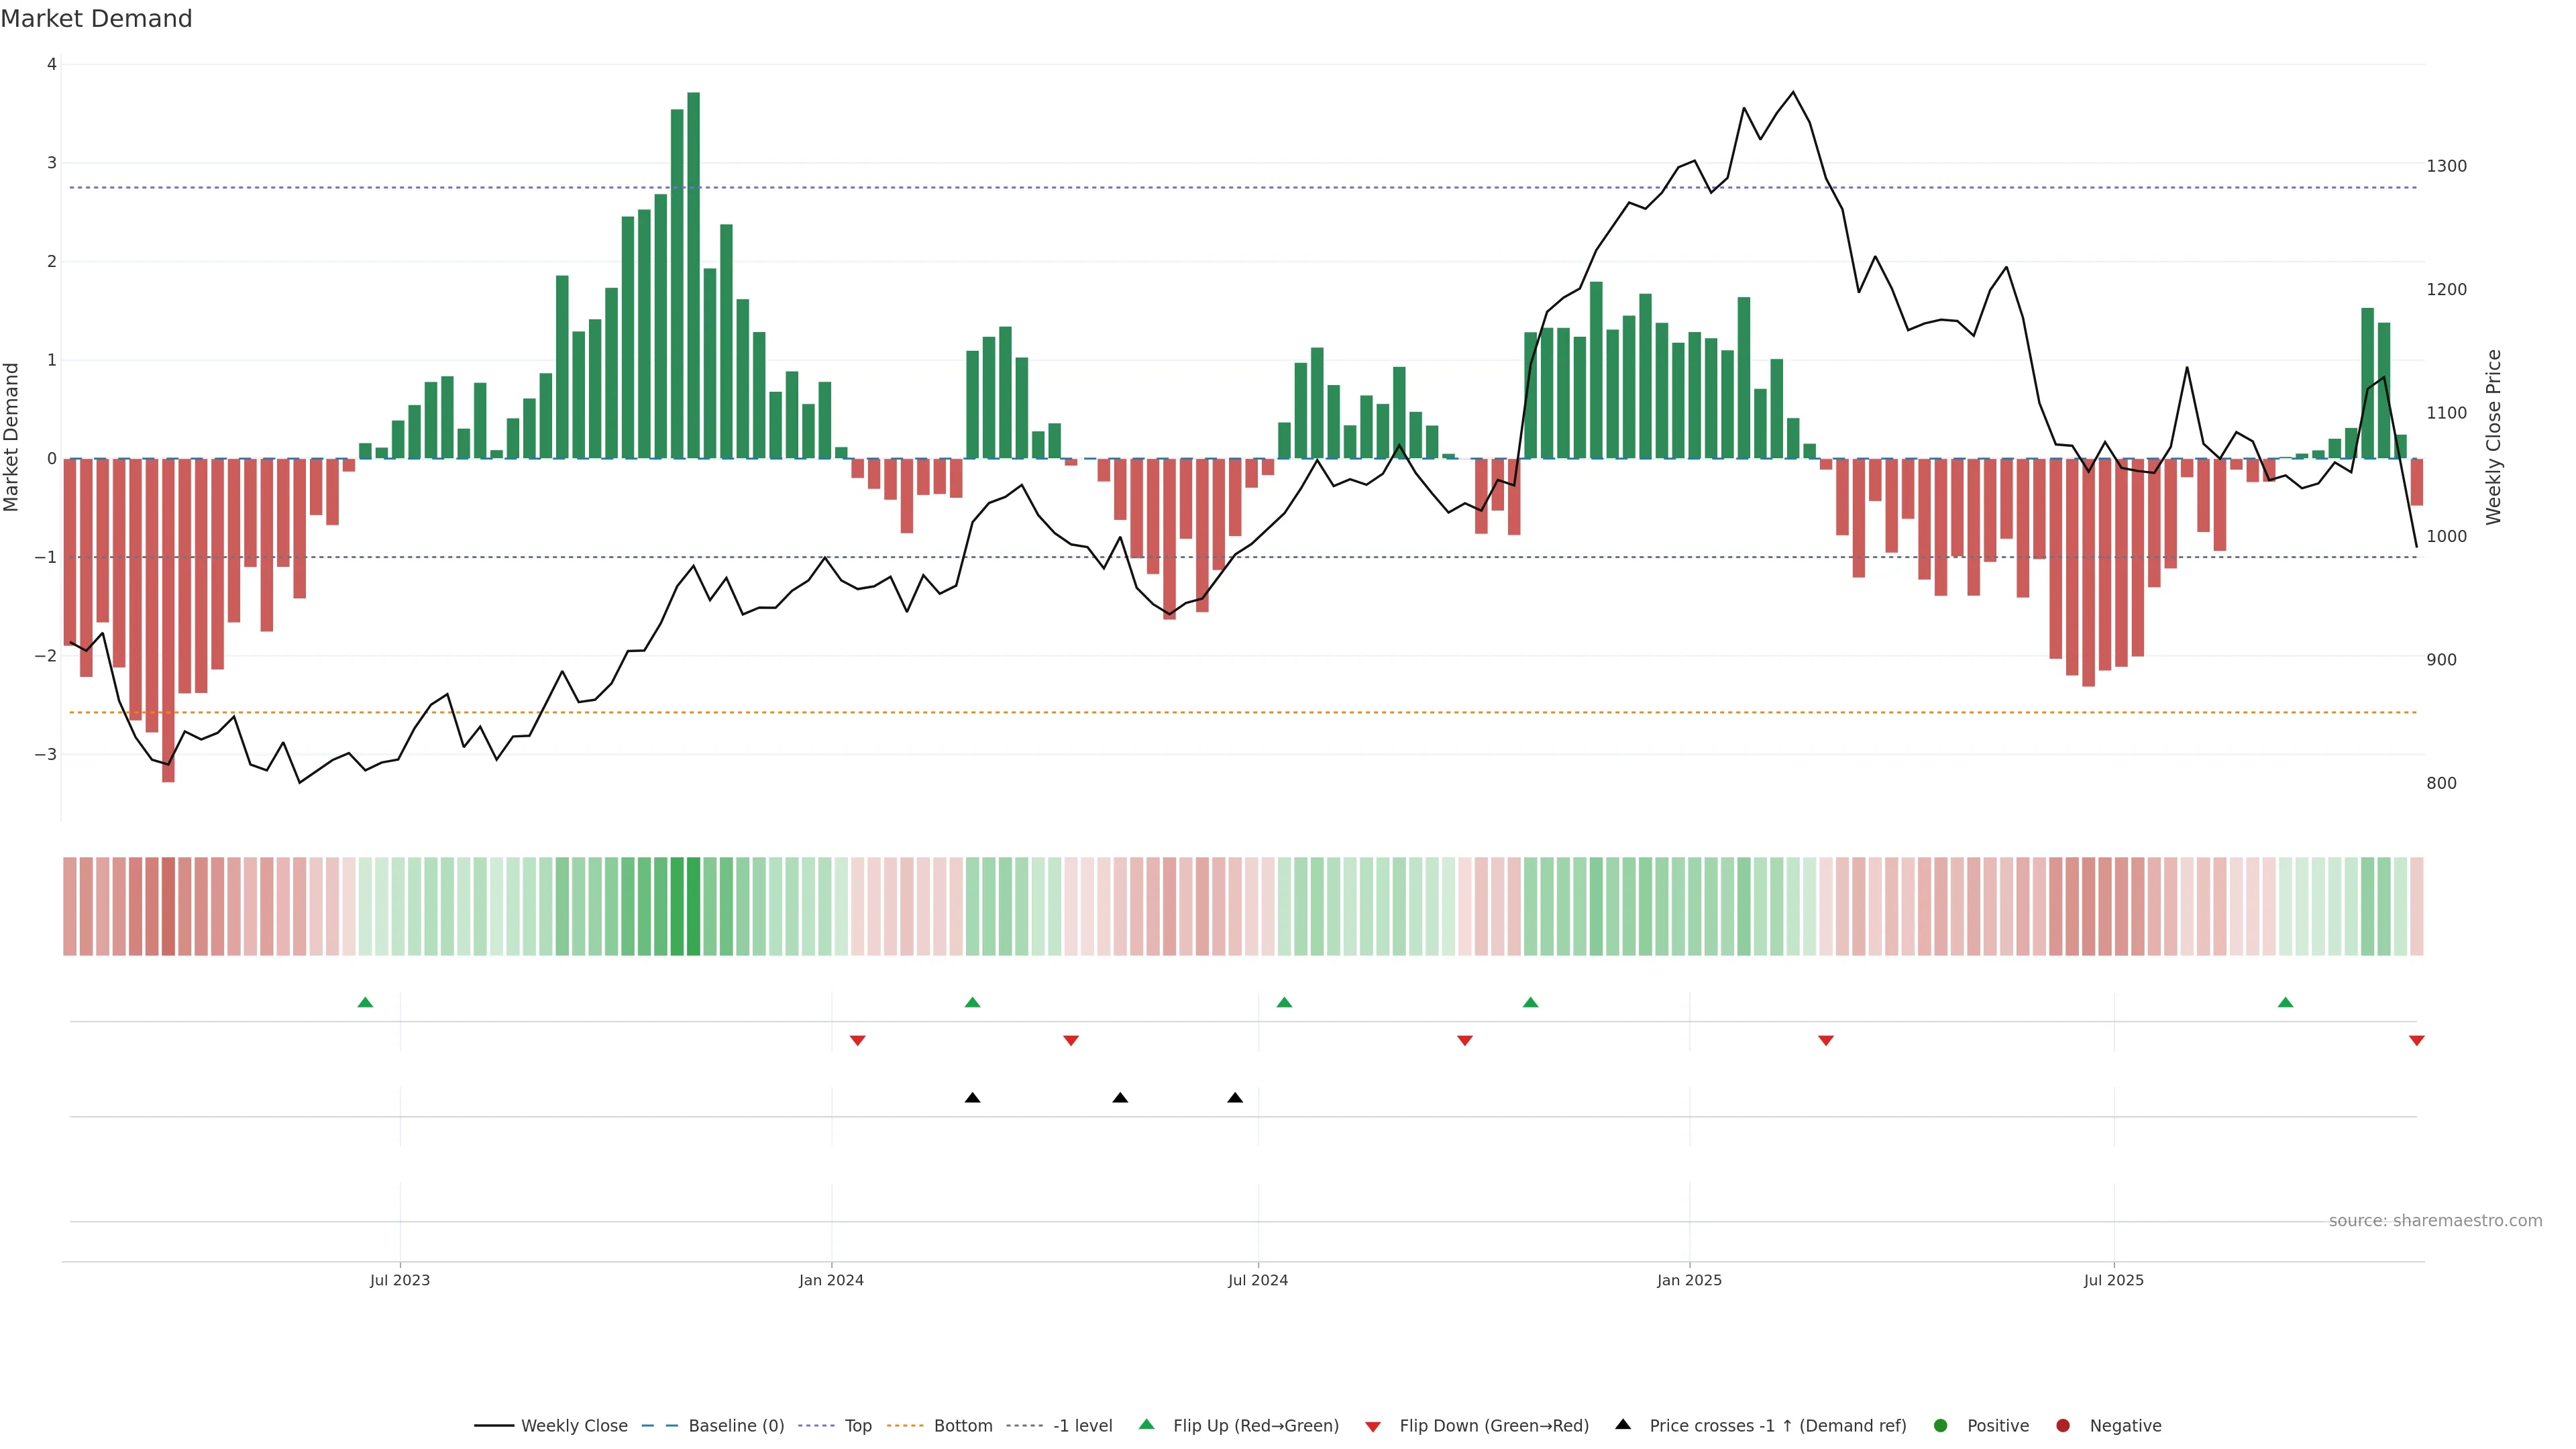Click the first green Flip Up marker before Jul 2023
This screenshot has width=2576, height=1449.
[x=365, y=1003]
